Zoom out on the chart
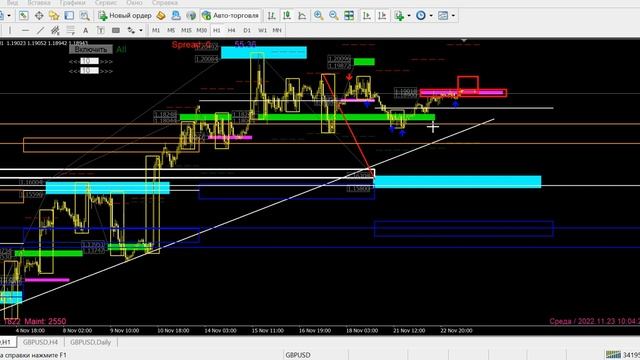 tap(333, 16)
